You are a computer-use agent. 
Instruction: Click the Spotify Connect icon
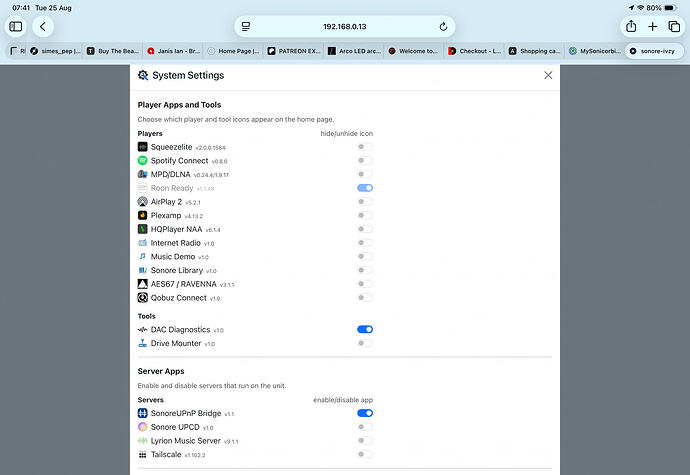tap(143, 160)
